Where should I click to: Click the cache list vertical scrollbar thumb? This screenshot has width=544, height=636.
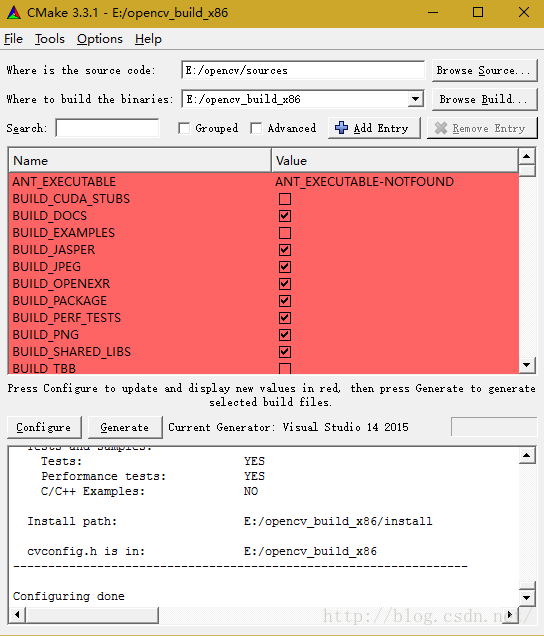[527, 170]
